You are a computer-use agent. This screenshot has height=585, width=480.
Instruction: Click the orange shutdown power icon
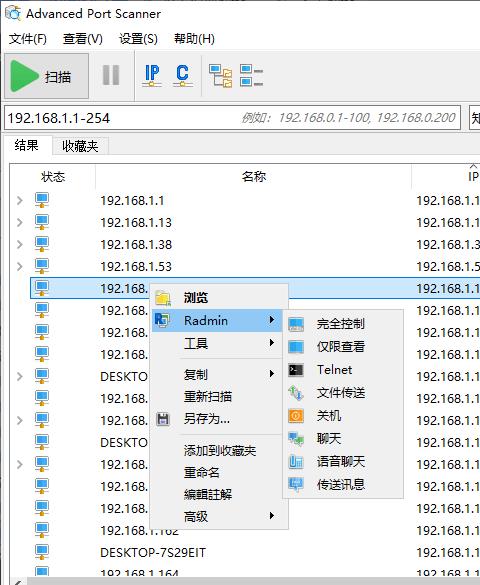(x=296, y=416)
